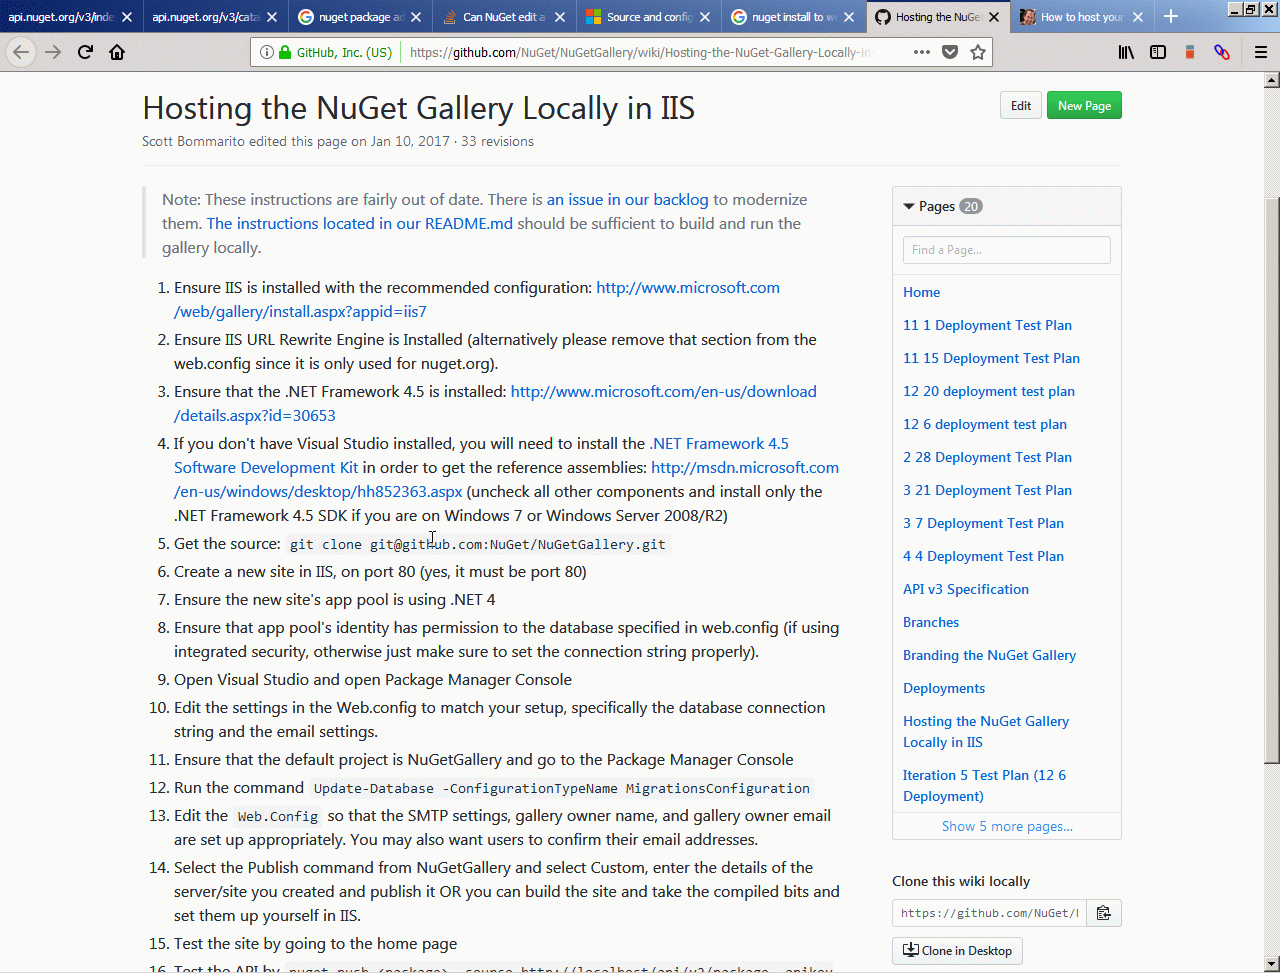Open the msdn hh852363.aspx link
Viewport: 1280px width, 973px height.
pyautogui.click(x=506, y=479)
